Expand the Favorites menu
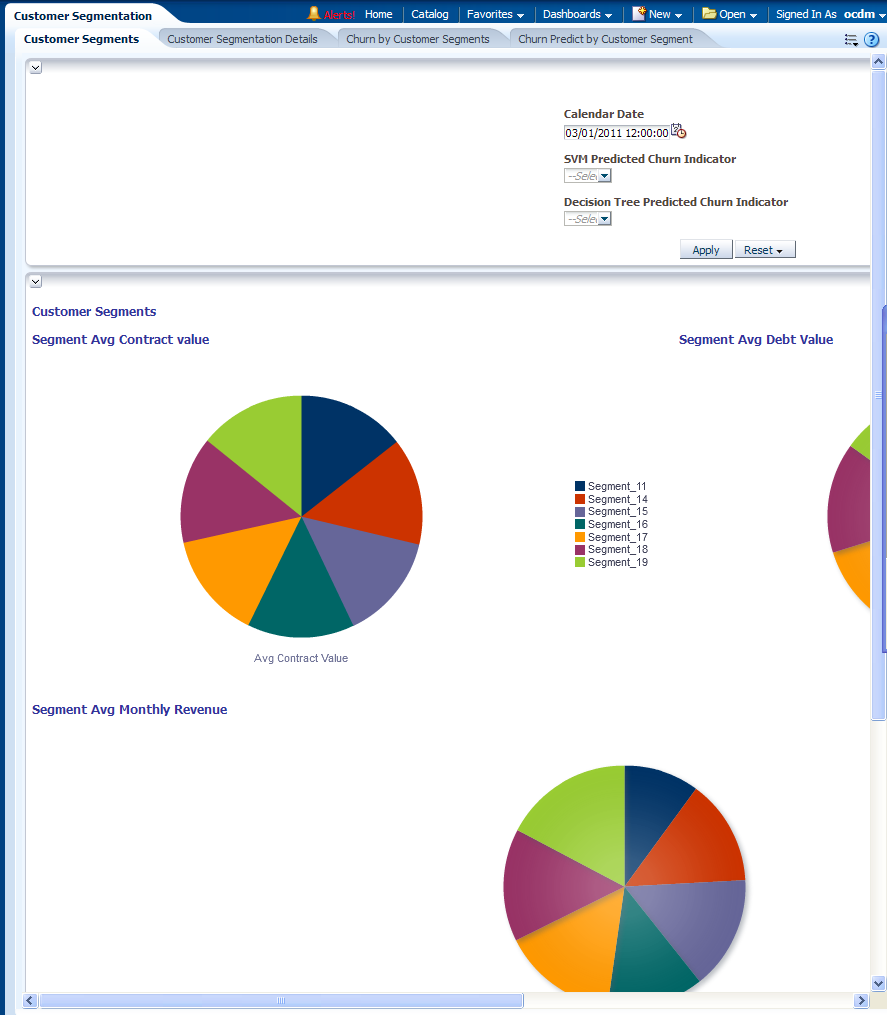The width and height of the screenshot is (887, 1015). (x=495, y=14)
